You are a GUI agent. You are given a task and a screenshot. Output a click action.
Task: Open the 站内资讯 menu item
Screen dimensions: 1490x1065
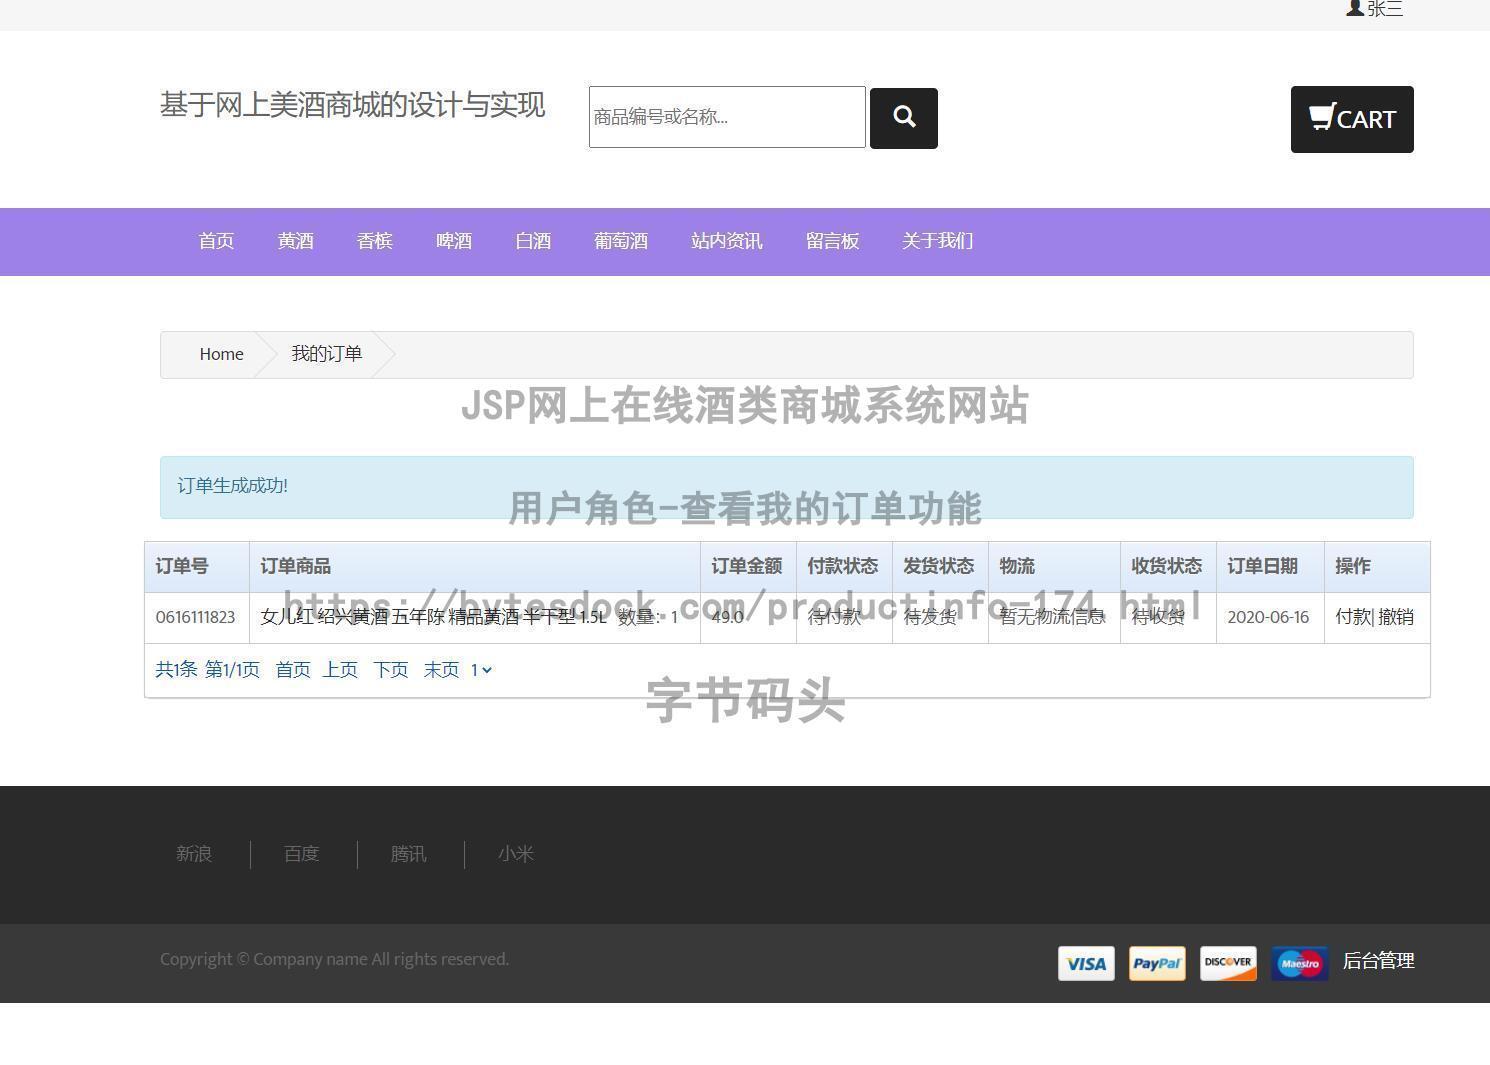tap(726, 241)
